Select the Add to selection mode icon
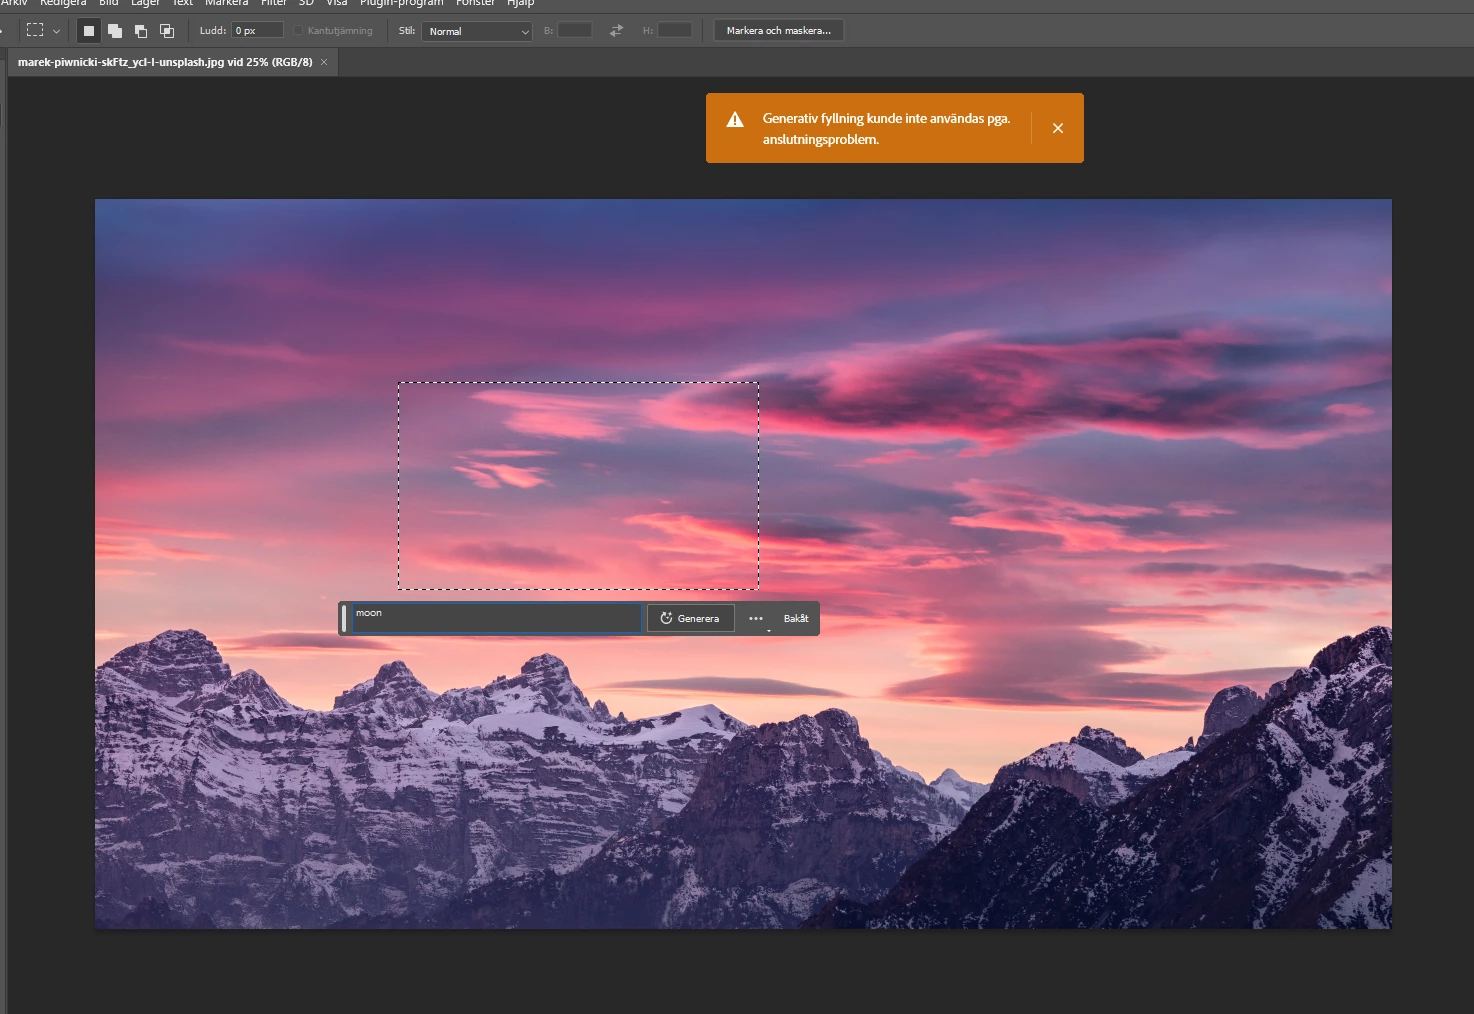 click(x=115, y=31)
